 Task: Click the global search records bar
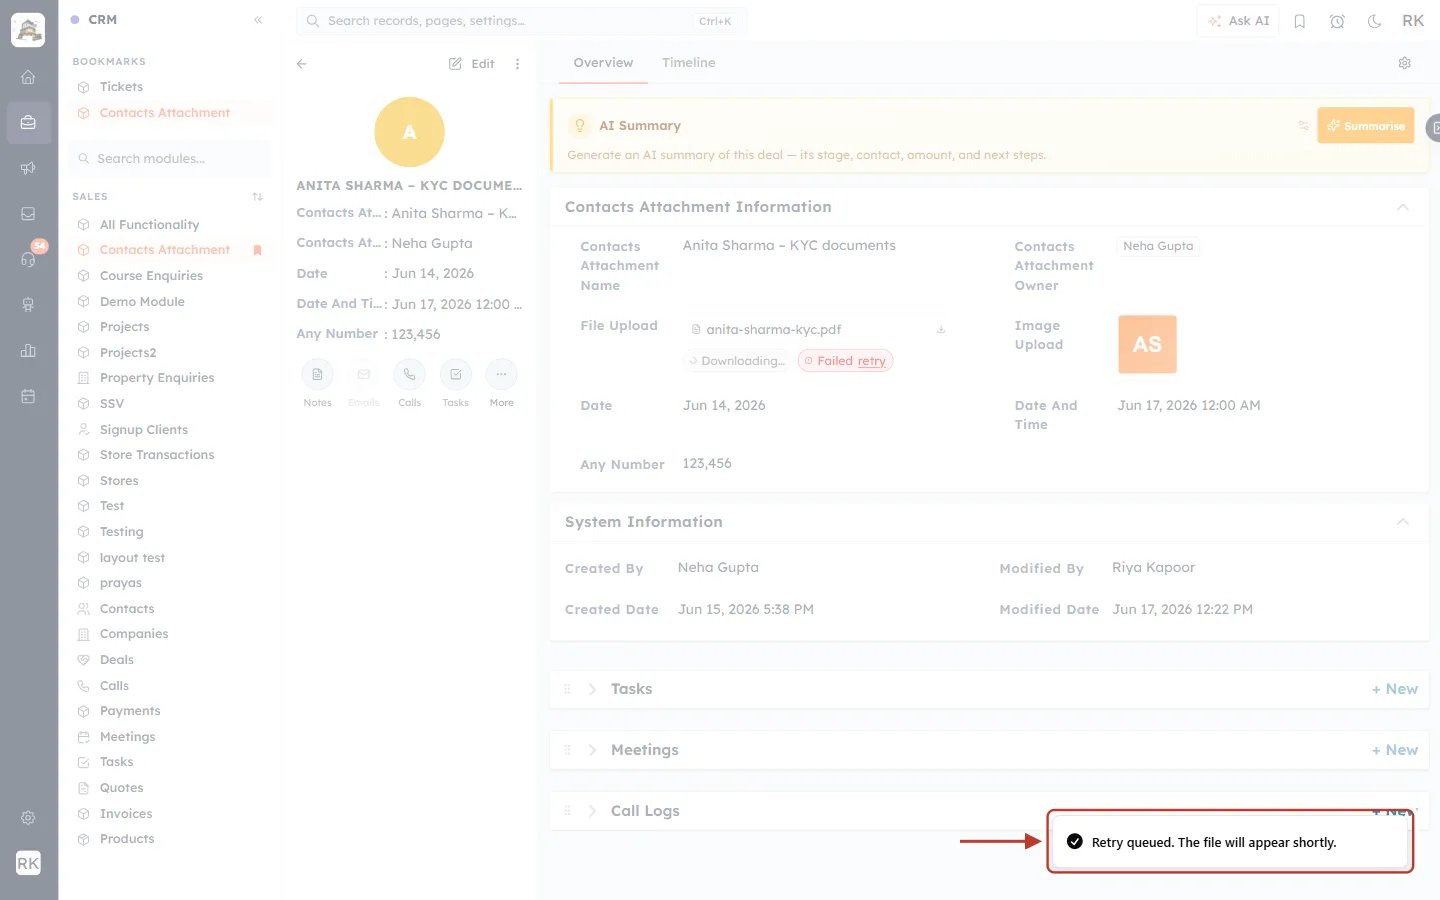pos(521,21)
